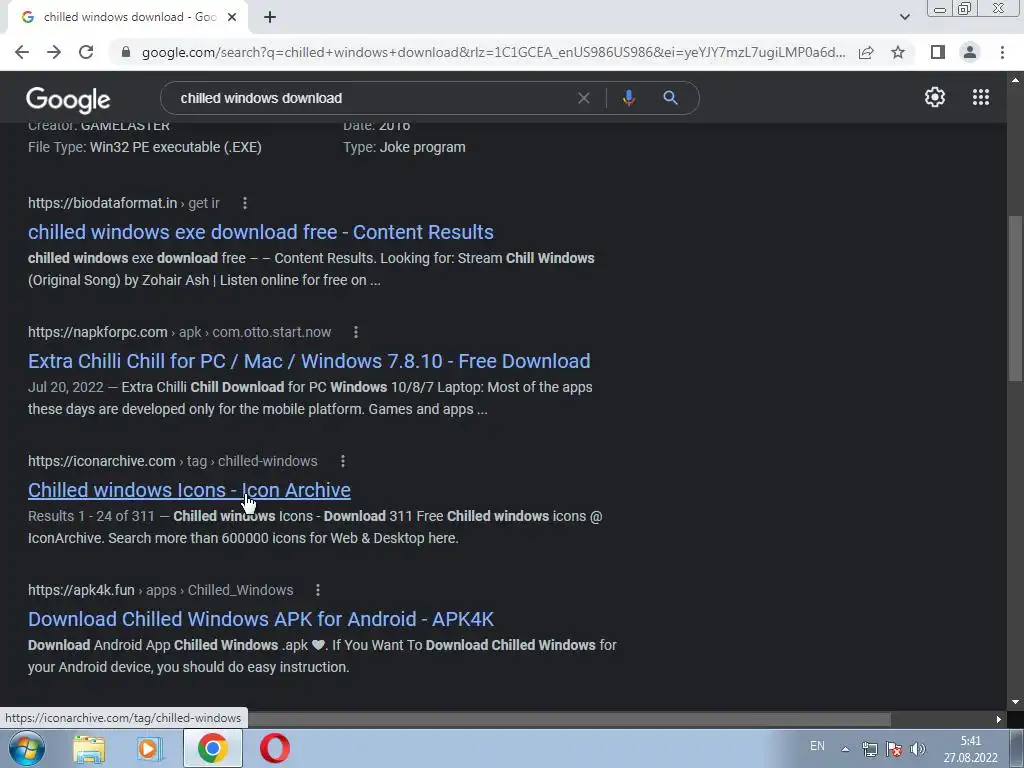Click 'File Type: Win32 PE executable' text

click(x=145, y=147)
